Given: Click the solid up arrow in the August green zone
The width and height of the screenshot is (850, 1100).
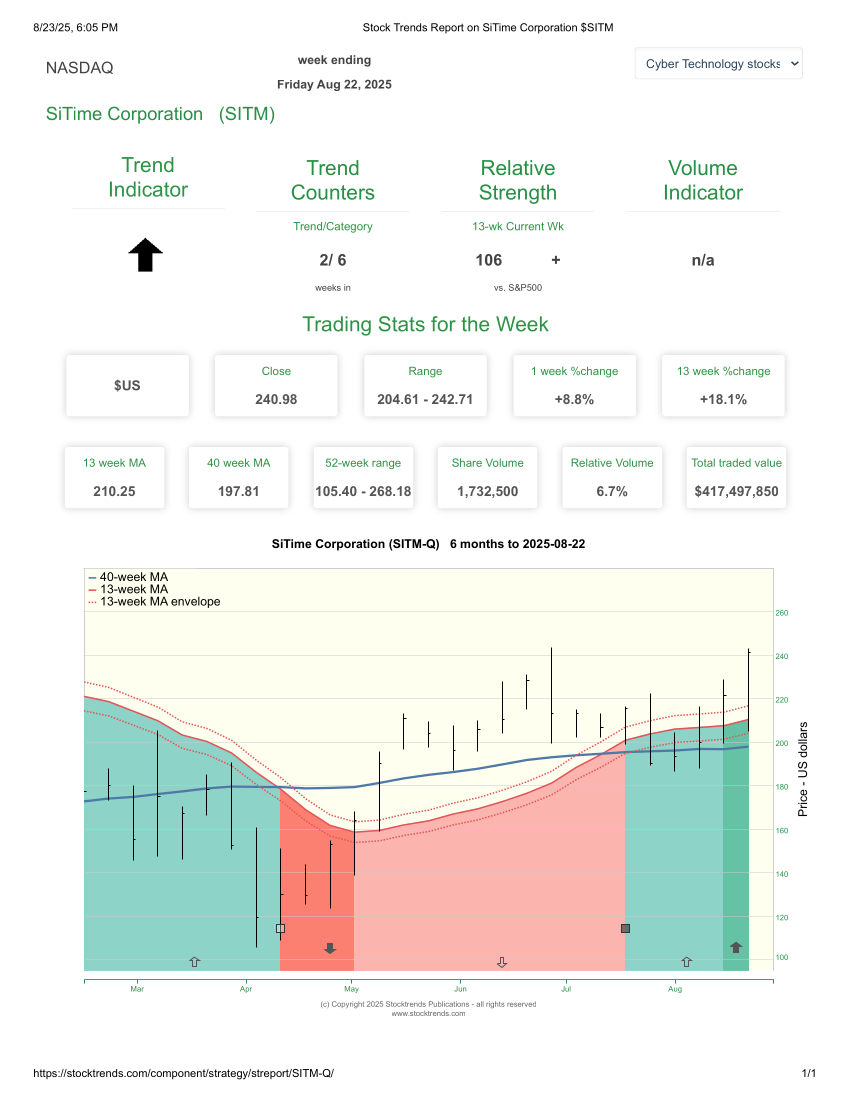Looking at the screenshot, I should 735,947.
